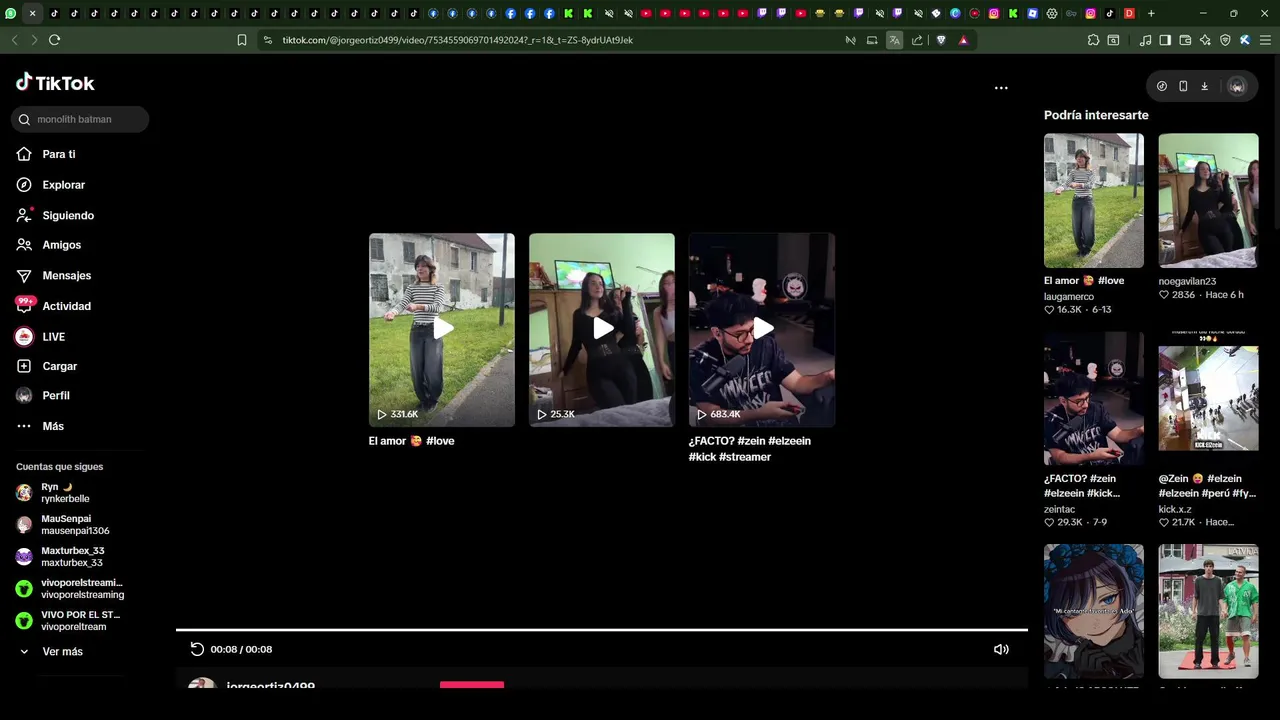Viewport: 1280px width, 720px height.
Task: Switch to the settings gear tab
Action: tap(1052, 13)
